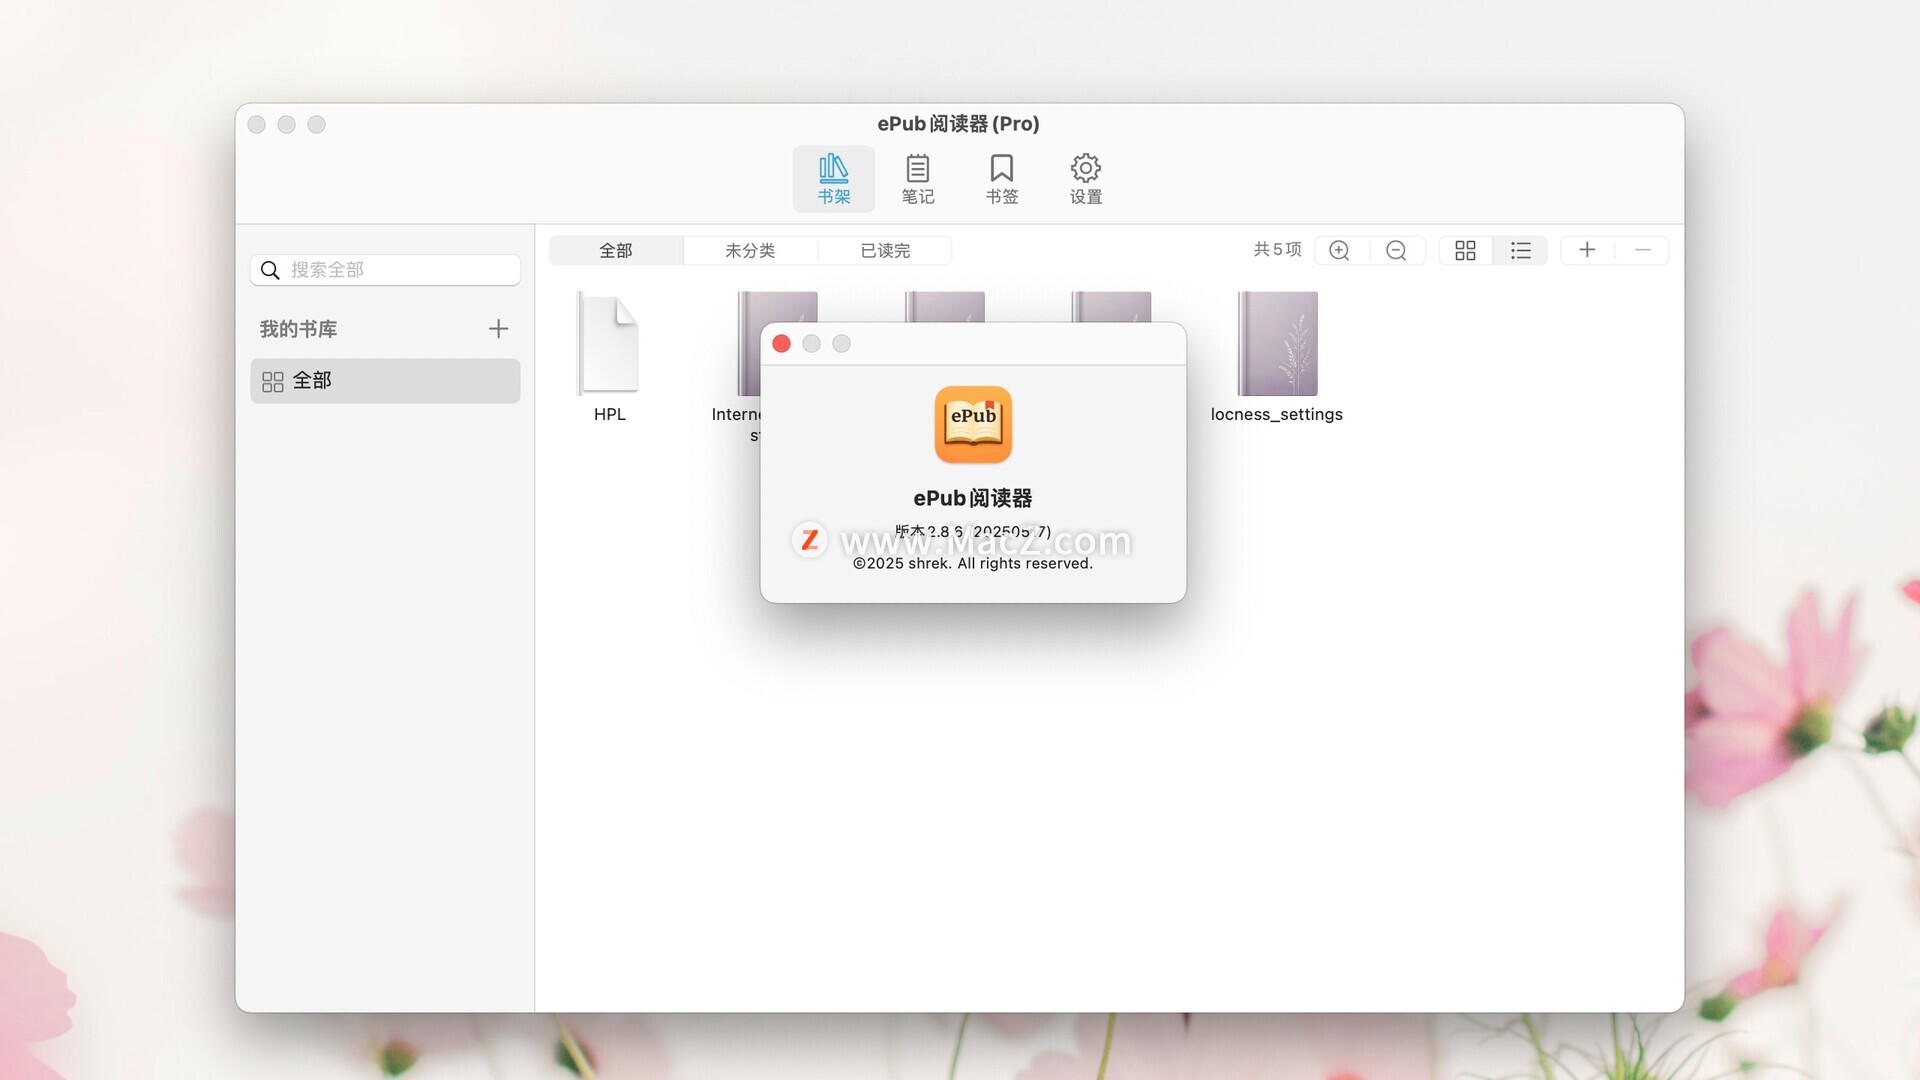Viewport: 1920px width, 1080px height.
Task: Click the ©2025 shrek copyright text
Action: (973, 564)
